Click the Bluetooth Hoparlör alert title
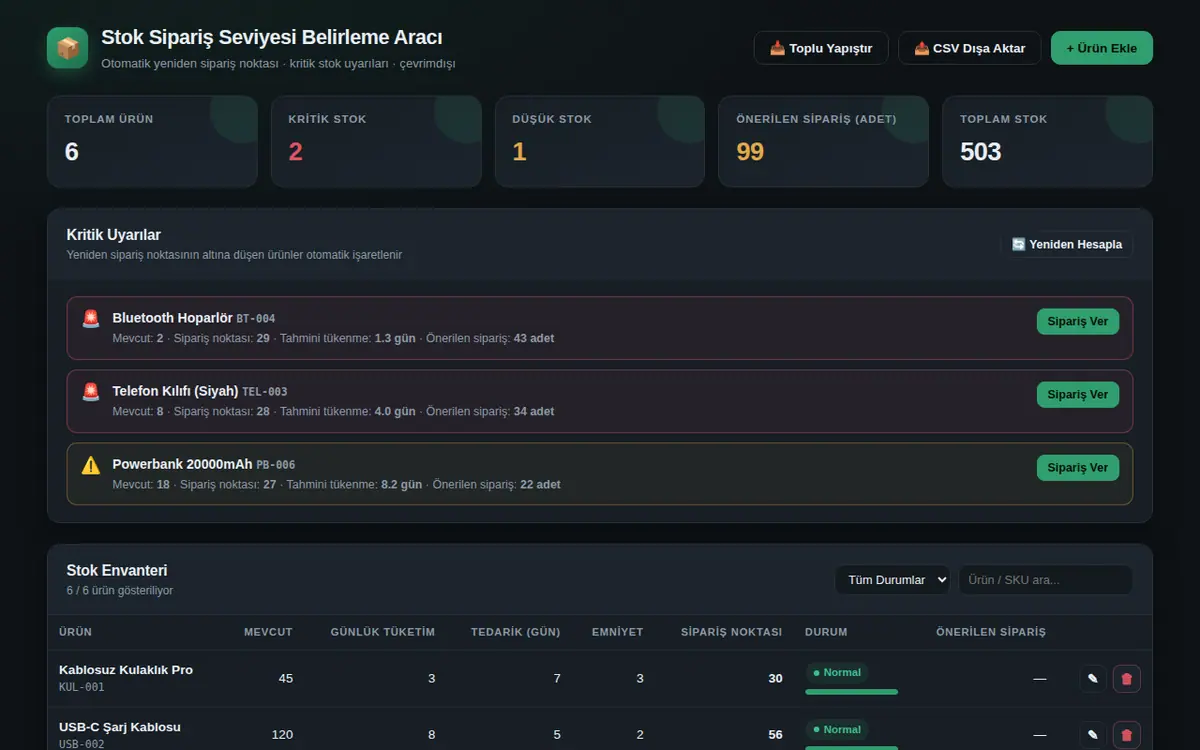1200x750 pixels. click(x=172, y=318)
